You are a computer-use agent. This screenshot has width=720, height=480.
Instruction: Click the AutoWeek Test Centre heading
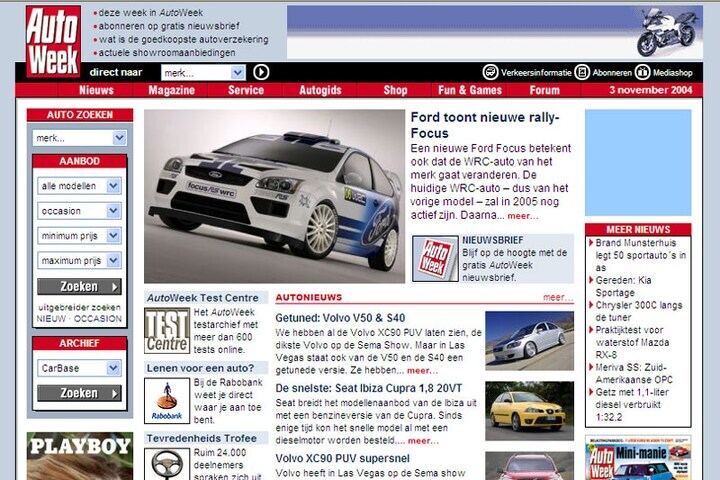202,298
